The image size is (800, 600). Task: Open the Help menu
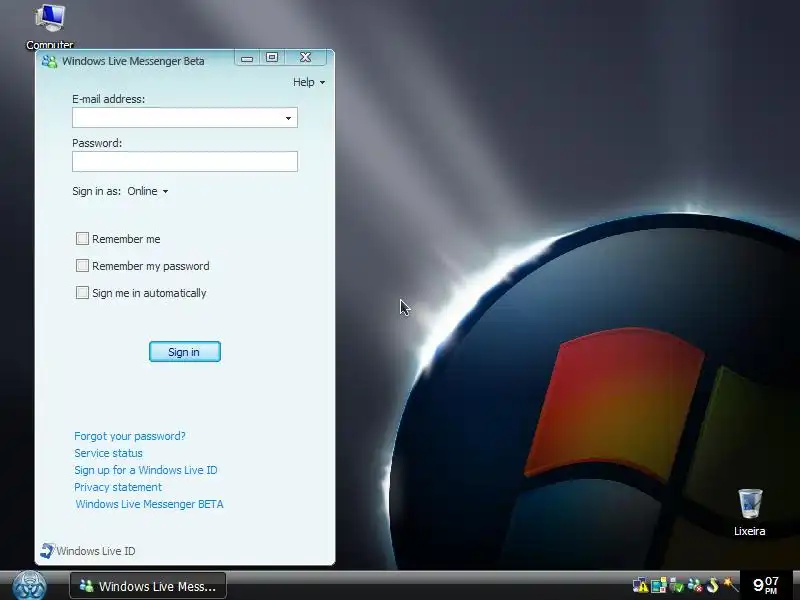tap(309, 82)
